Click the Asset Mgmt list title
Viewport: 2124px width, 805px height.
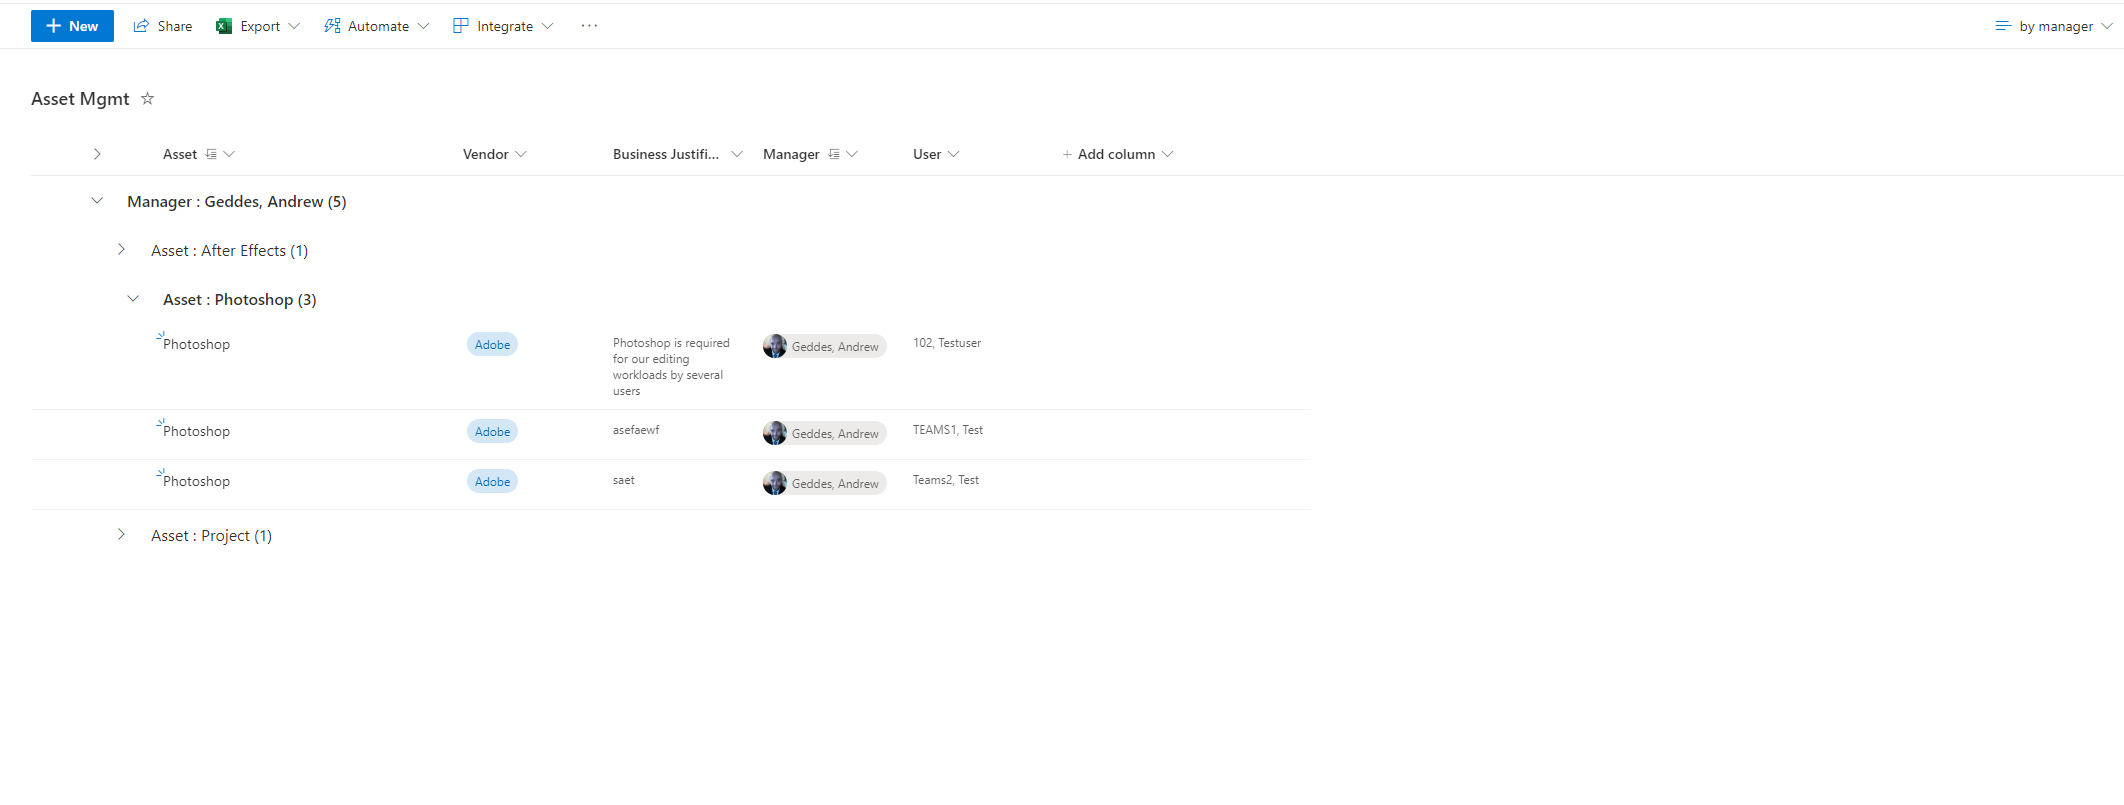pos(80,98)
